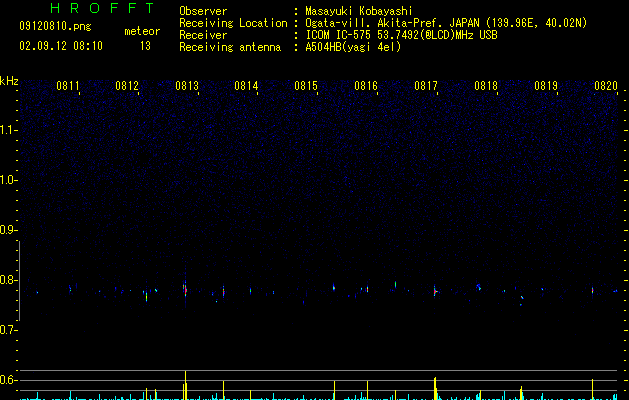Screen dimensions: 629x400
Task: Select observer name Masayuki Kobayashi
Action: click(359, 11)
